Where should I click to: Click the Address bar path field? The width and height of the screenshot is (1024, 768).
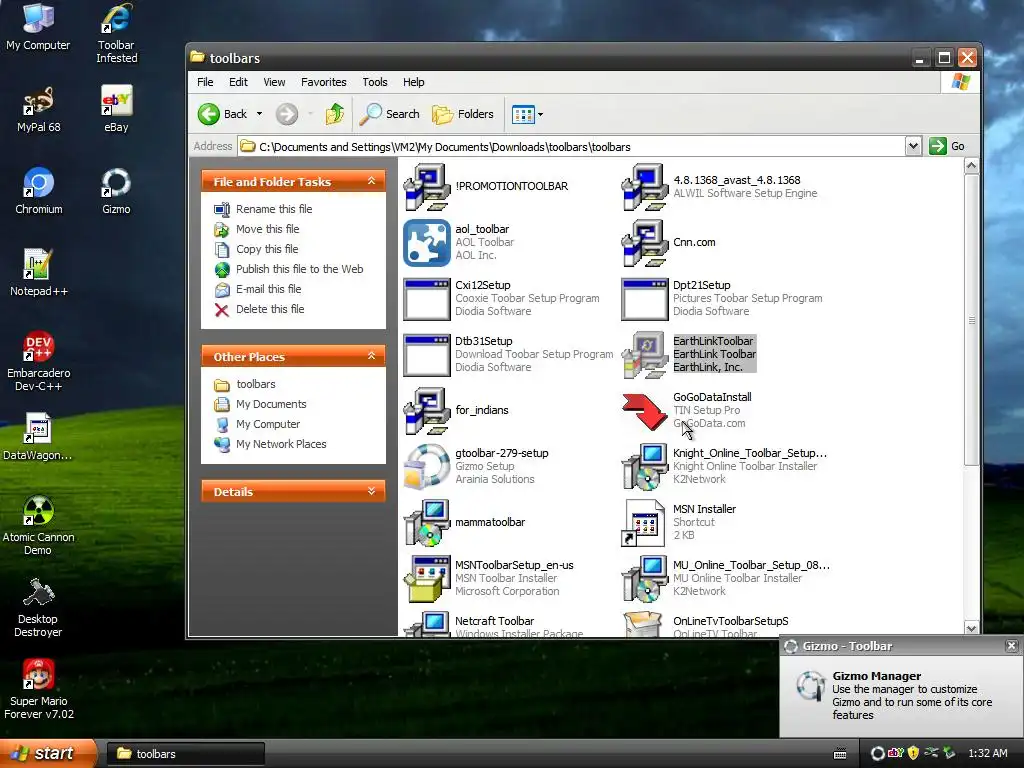(x=571, y=146)
